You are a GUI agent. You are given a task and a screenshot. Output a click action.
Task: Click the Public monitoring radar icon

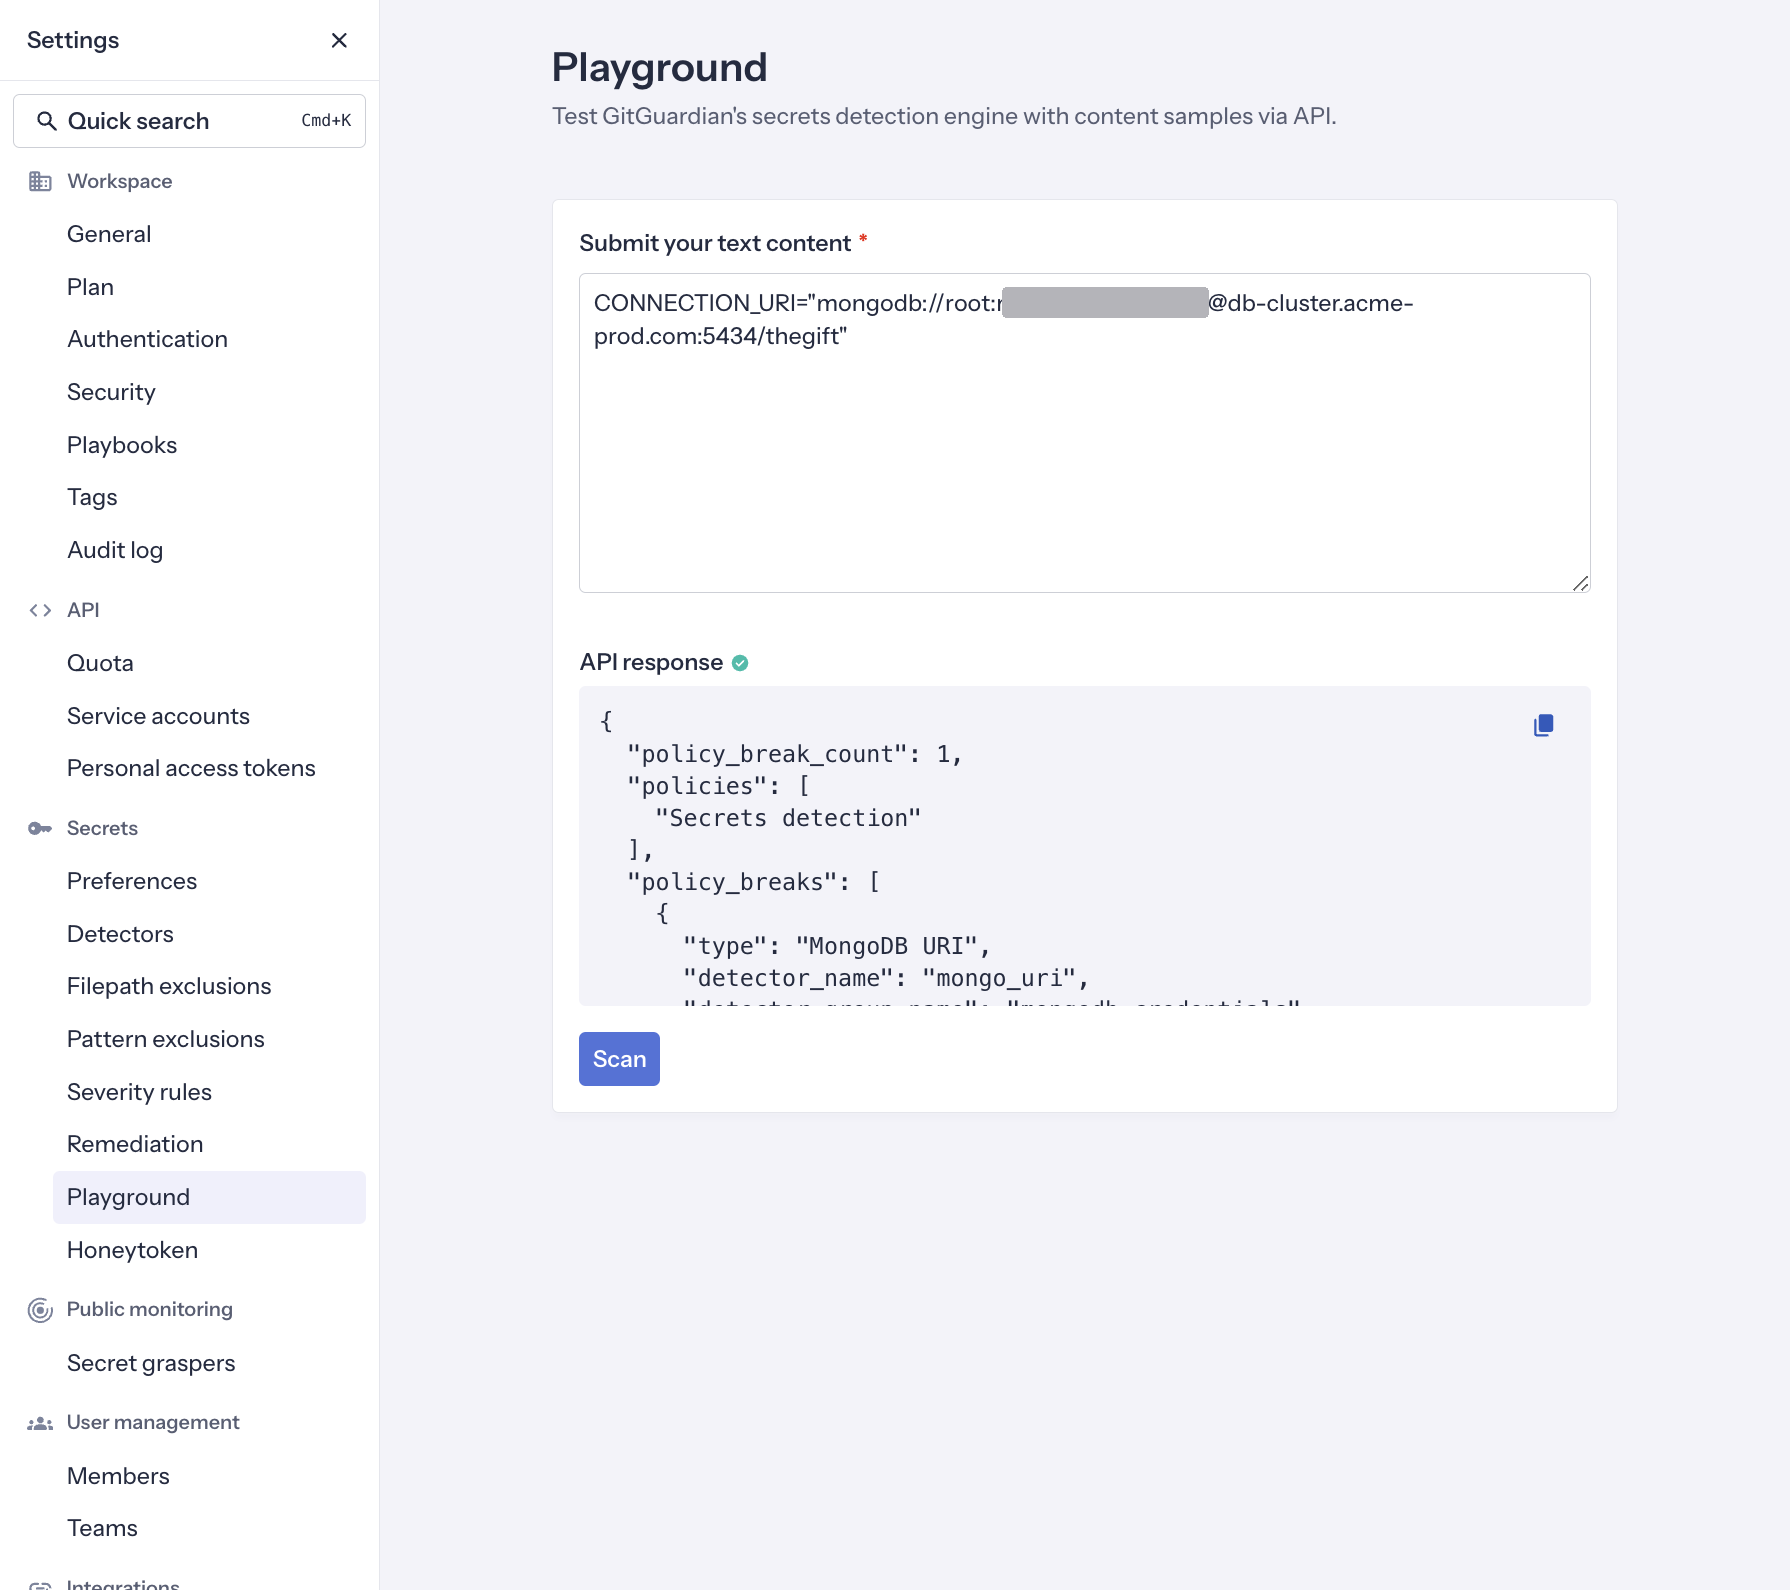[x=40, y=1310]
